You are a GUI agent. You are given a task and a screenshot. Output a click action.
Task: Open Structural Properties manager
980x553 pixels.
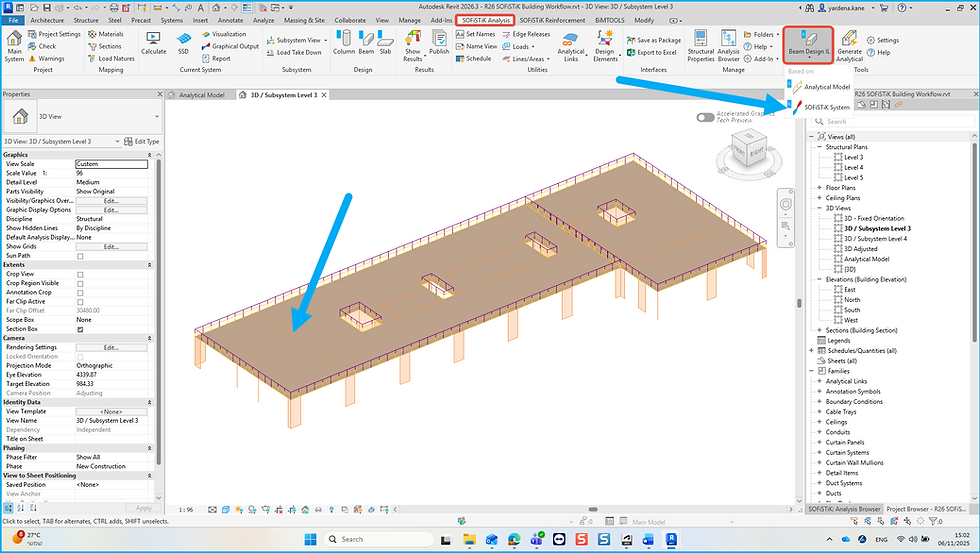tap(701, 46)
